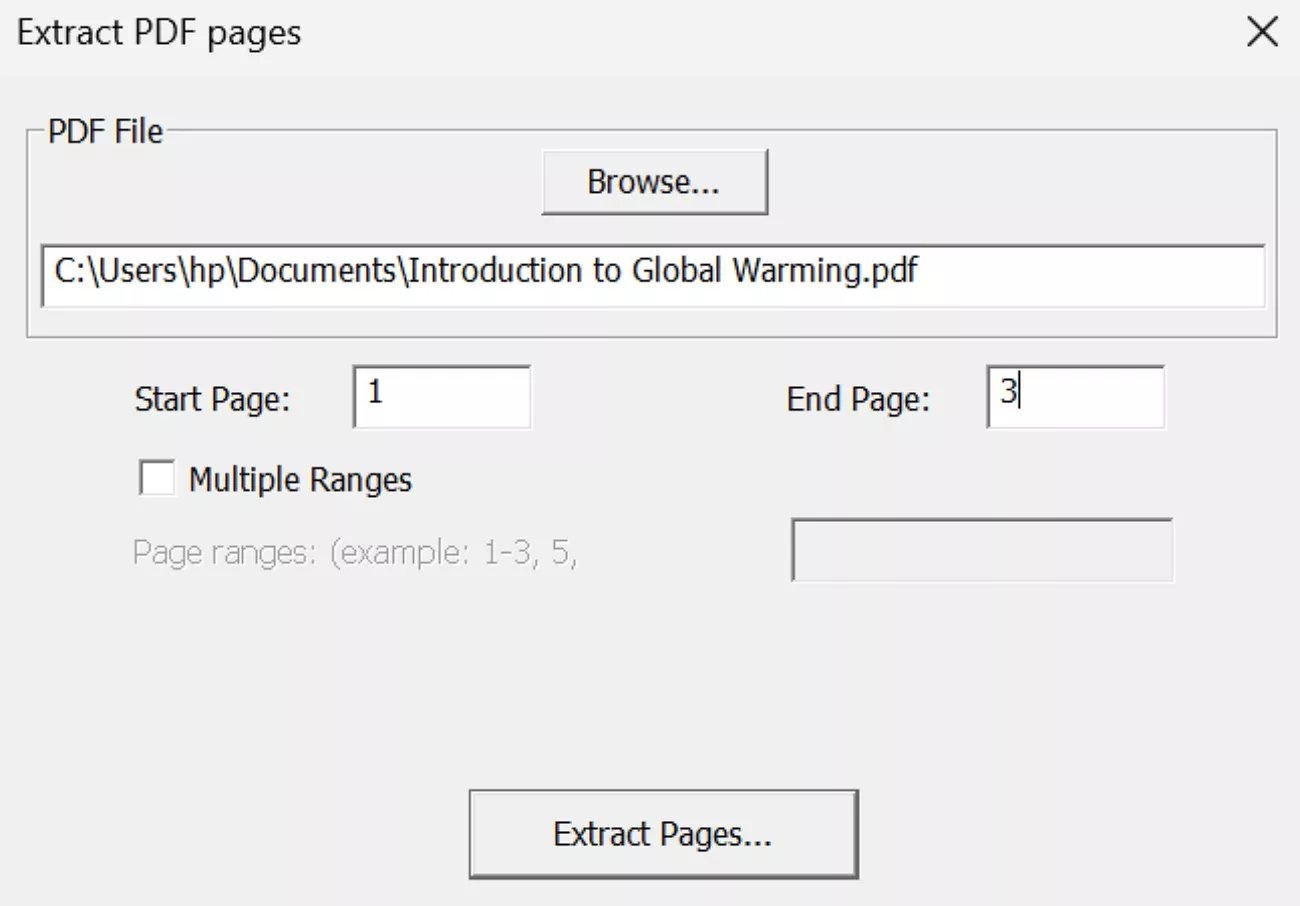Click inside the Start Page field

[440, 397]
